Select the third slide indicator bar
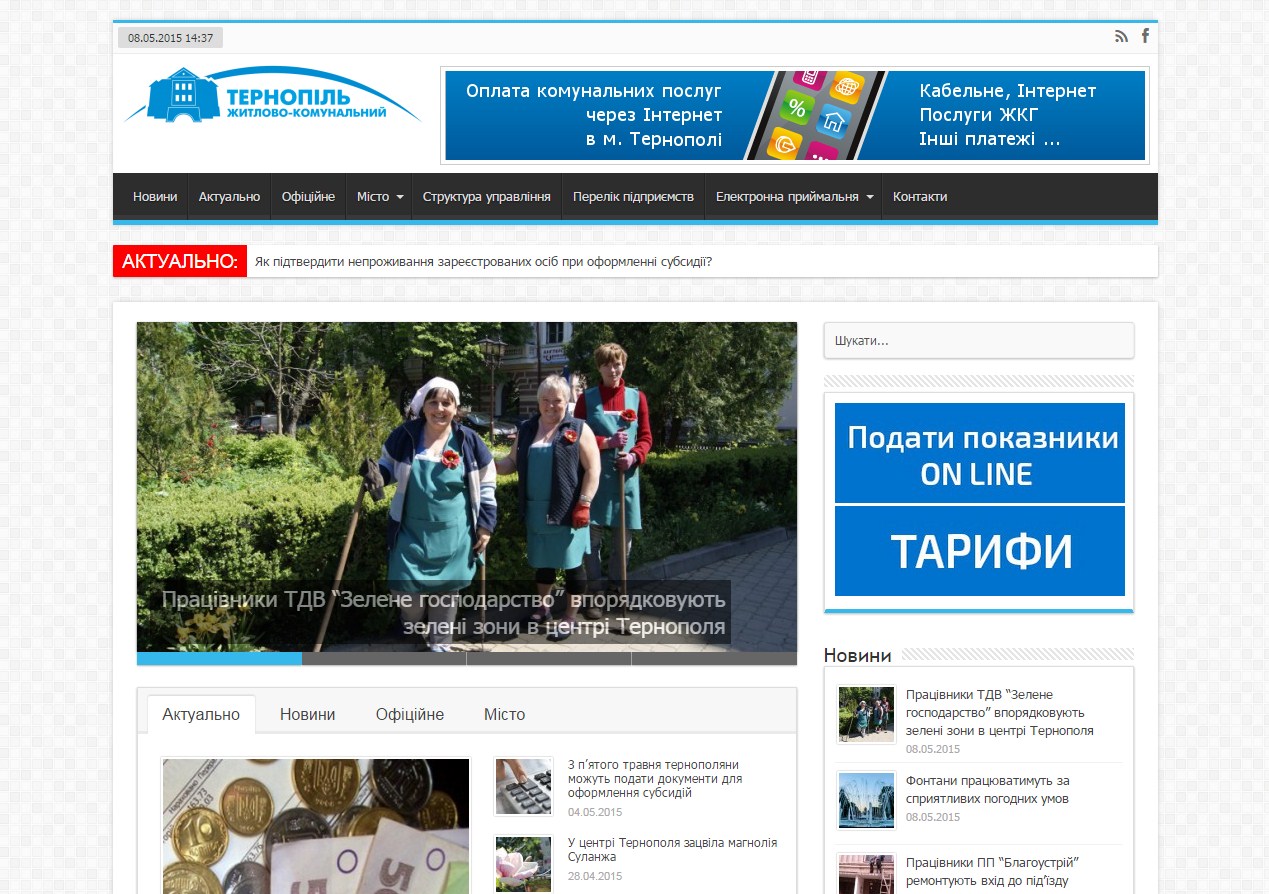The width and height of the screenshot is (1269, 894). (549, 658)
